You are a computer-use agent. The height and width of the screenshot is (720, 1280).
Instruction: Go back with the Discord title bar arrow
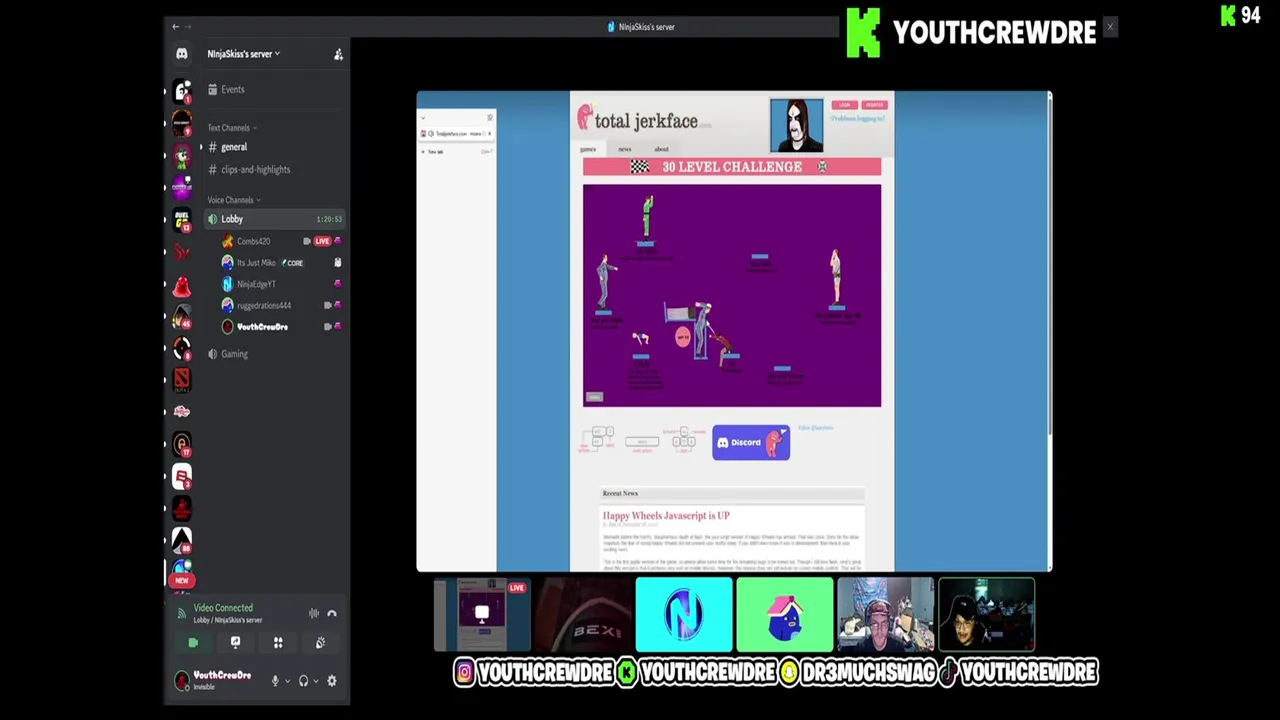tap(176, 27)
